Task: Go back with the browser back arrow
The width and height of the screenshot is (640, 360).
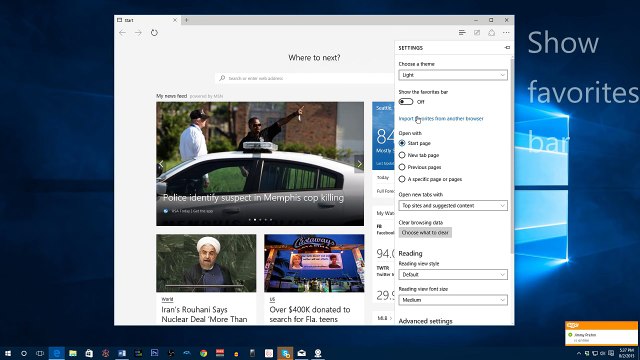Action: [x=122, y=33]
